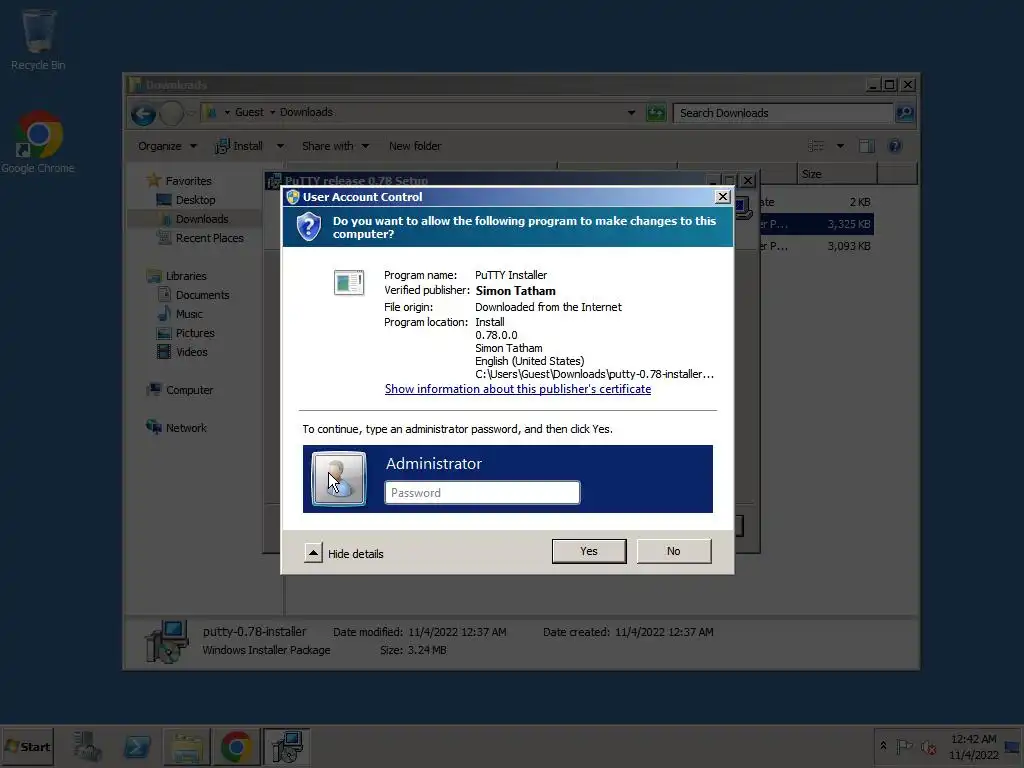Open Music library
Viewport: 1024px width, 768px height.
pos(189,314)
